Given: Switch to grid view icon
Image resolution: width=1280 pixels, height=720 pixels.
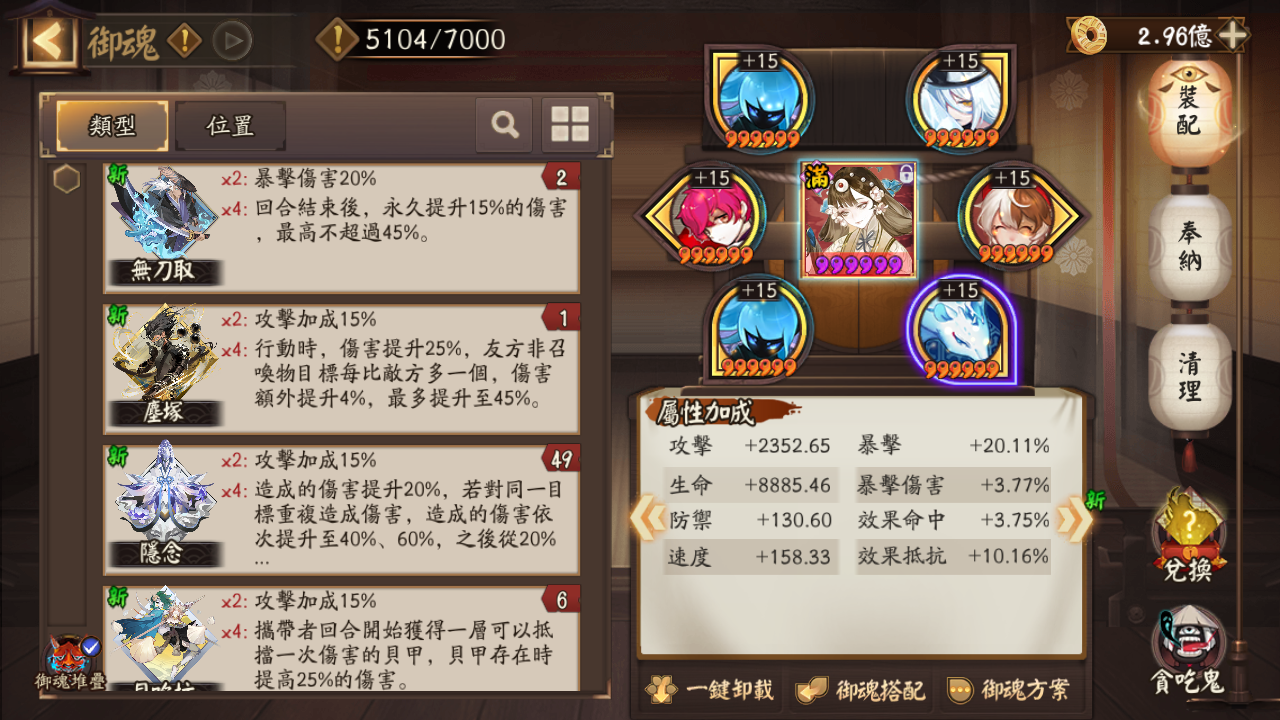Looking at the screenshot, I should pyautogui.click(x=570, y=125).
